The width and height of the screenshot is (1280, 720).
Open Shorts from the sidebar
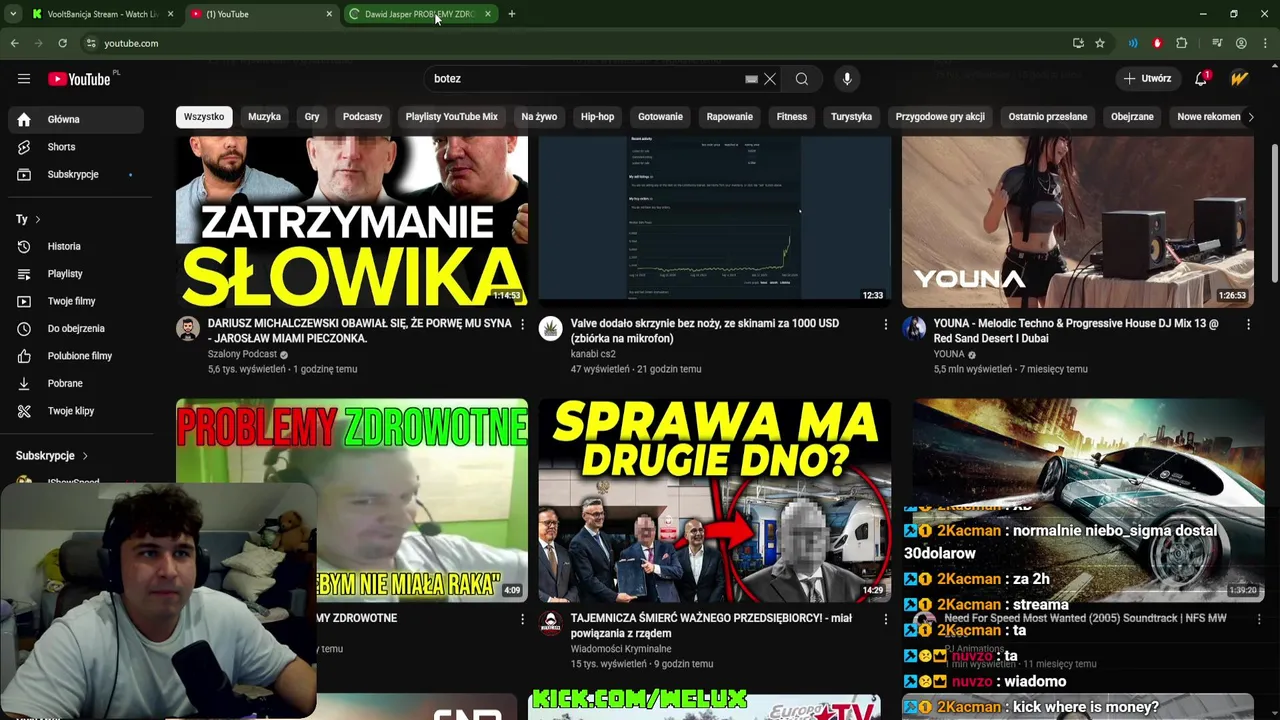coord(74,147)
